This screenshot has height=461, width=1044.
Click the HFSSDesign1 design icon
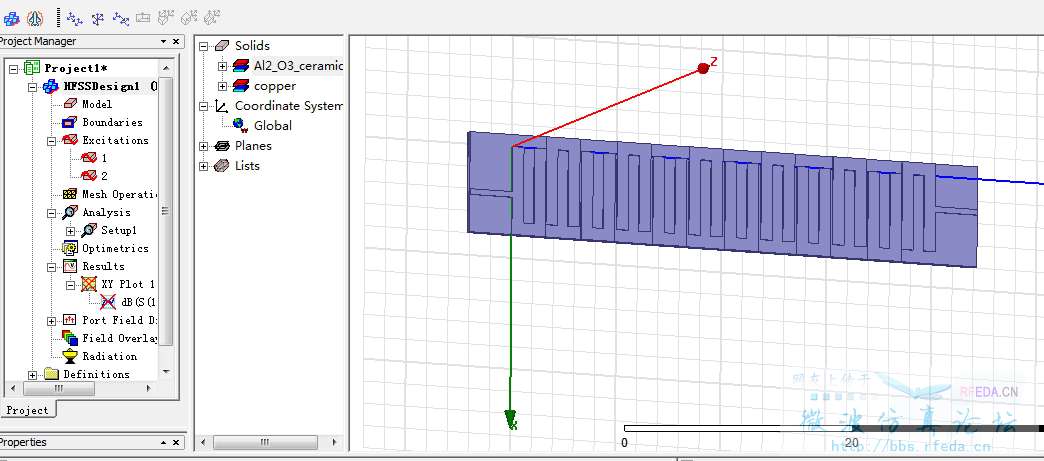tap(51, 87)
